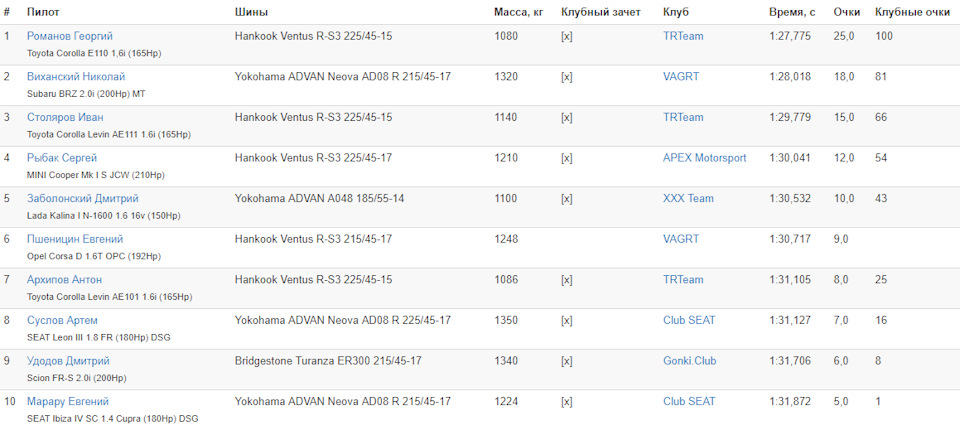The width and height of the screenshot is (960, 435).
Task: Click Club SEAT link in Суслов row
Action: [x=689, y=320]
